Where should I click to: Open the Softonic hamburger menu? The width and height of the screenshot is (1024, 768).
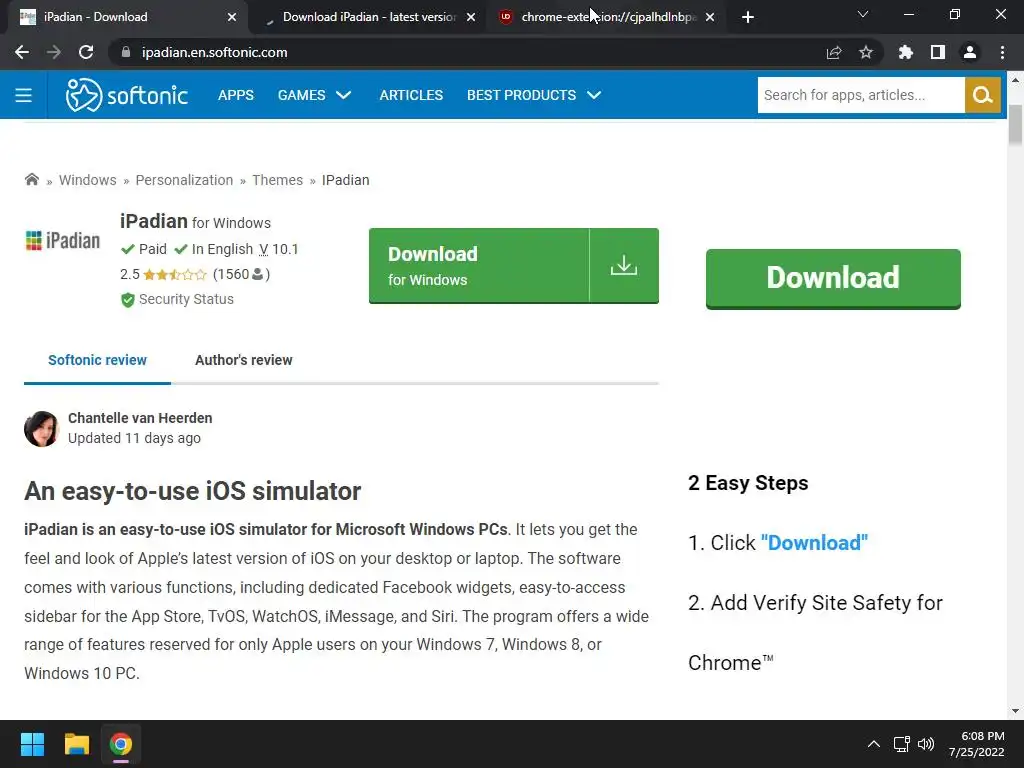click(x=24, y=95)
